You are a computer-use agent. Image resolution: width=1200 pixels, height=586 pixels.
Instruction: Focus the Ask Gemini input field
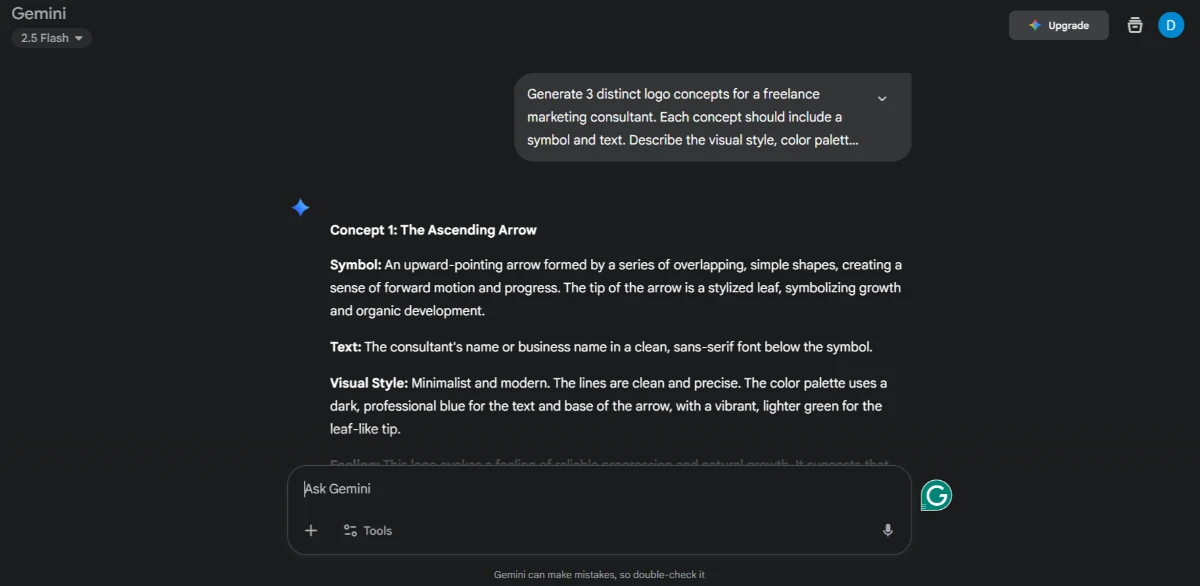pyautogui.click(x=590, y=489)
